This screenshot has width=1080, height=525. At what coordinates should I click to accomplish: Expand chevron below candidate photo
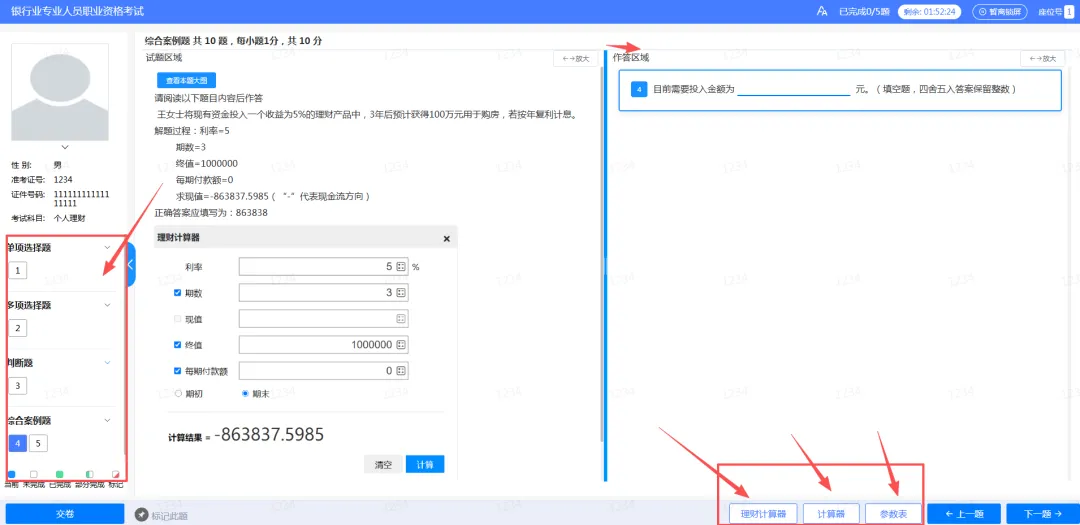tap(65, 147)
